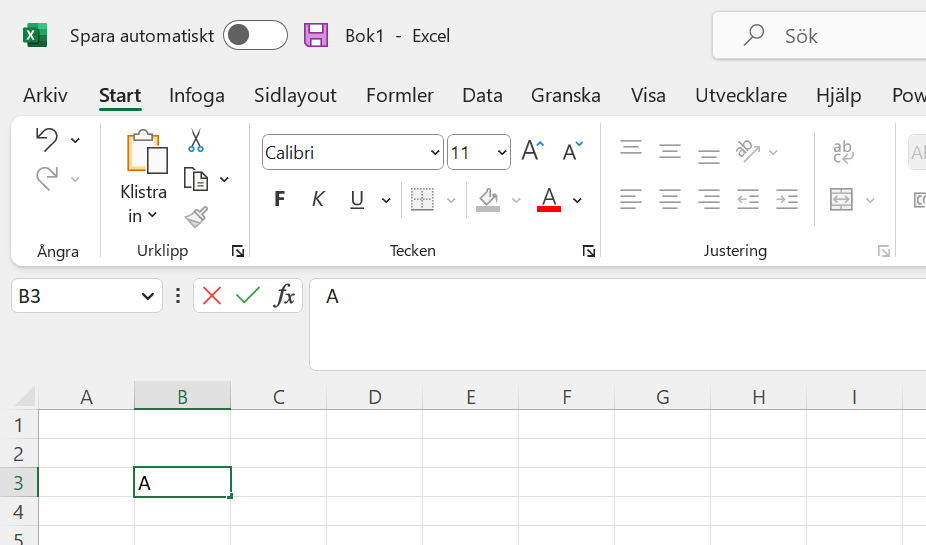Open the Data tab

click(x=482, y=95)
